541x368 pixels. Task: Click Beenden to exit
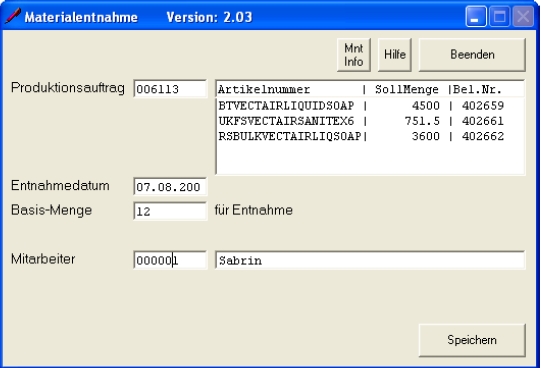(472, 55)
